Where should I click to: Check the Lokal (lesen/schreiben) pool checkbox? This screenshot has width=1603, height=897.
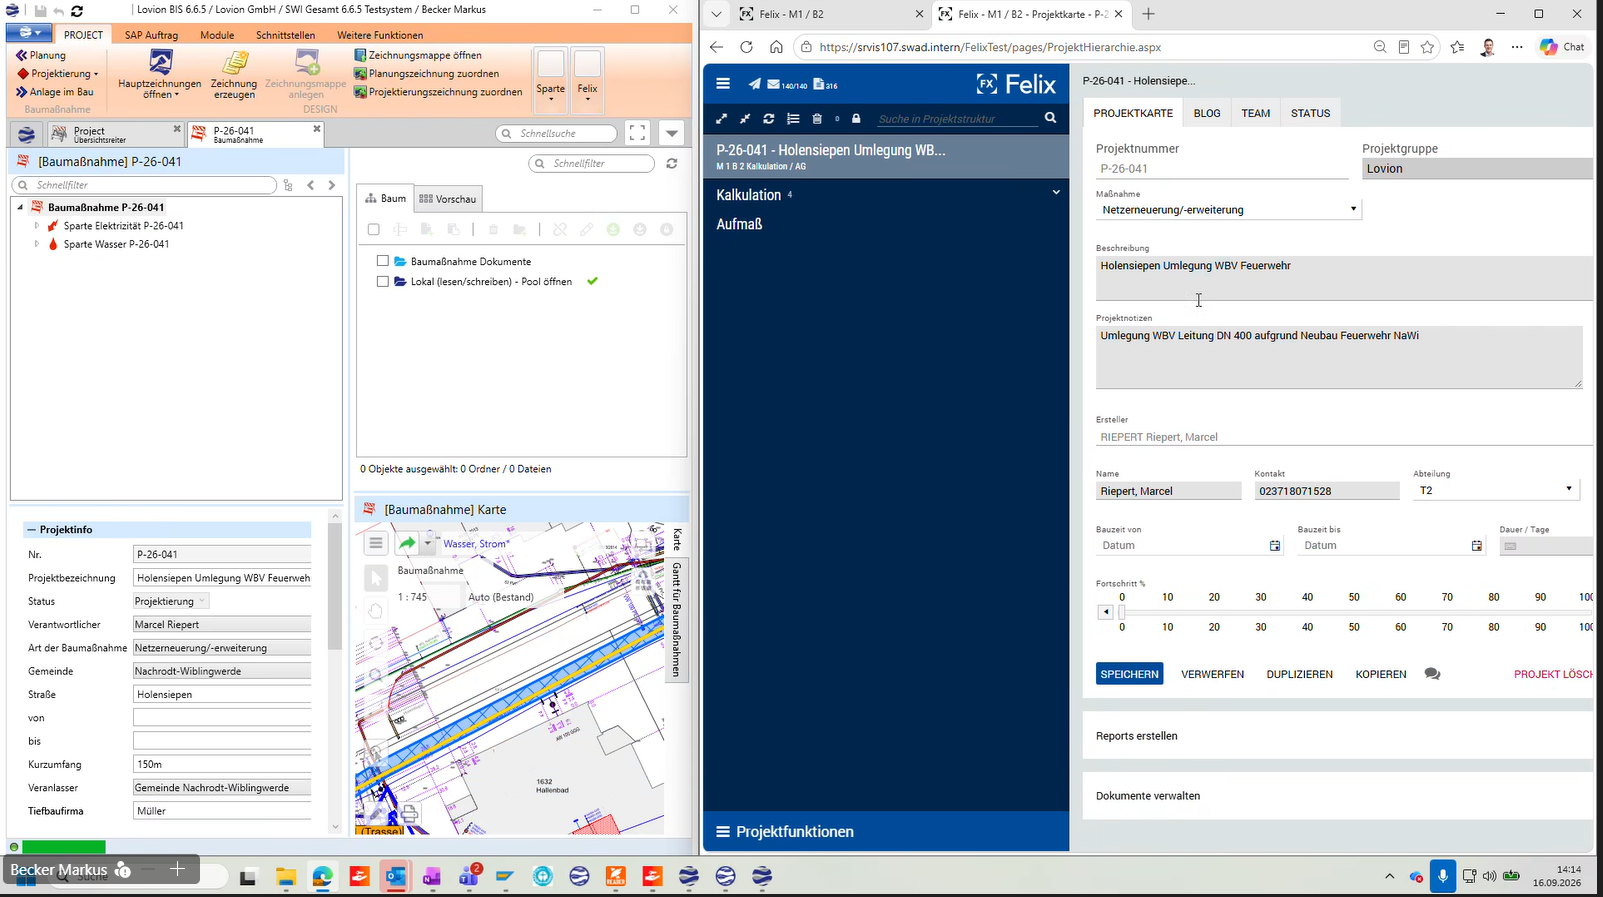(x=382, y=282)
